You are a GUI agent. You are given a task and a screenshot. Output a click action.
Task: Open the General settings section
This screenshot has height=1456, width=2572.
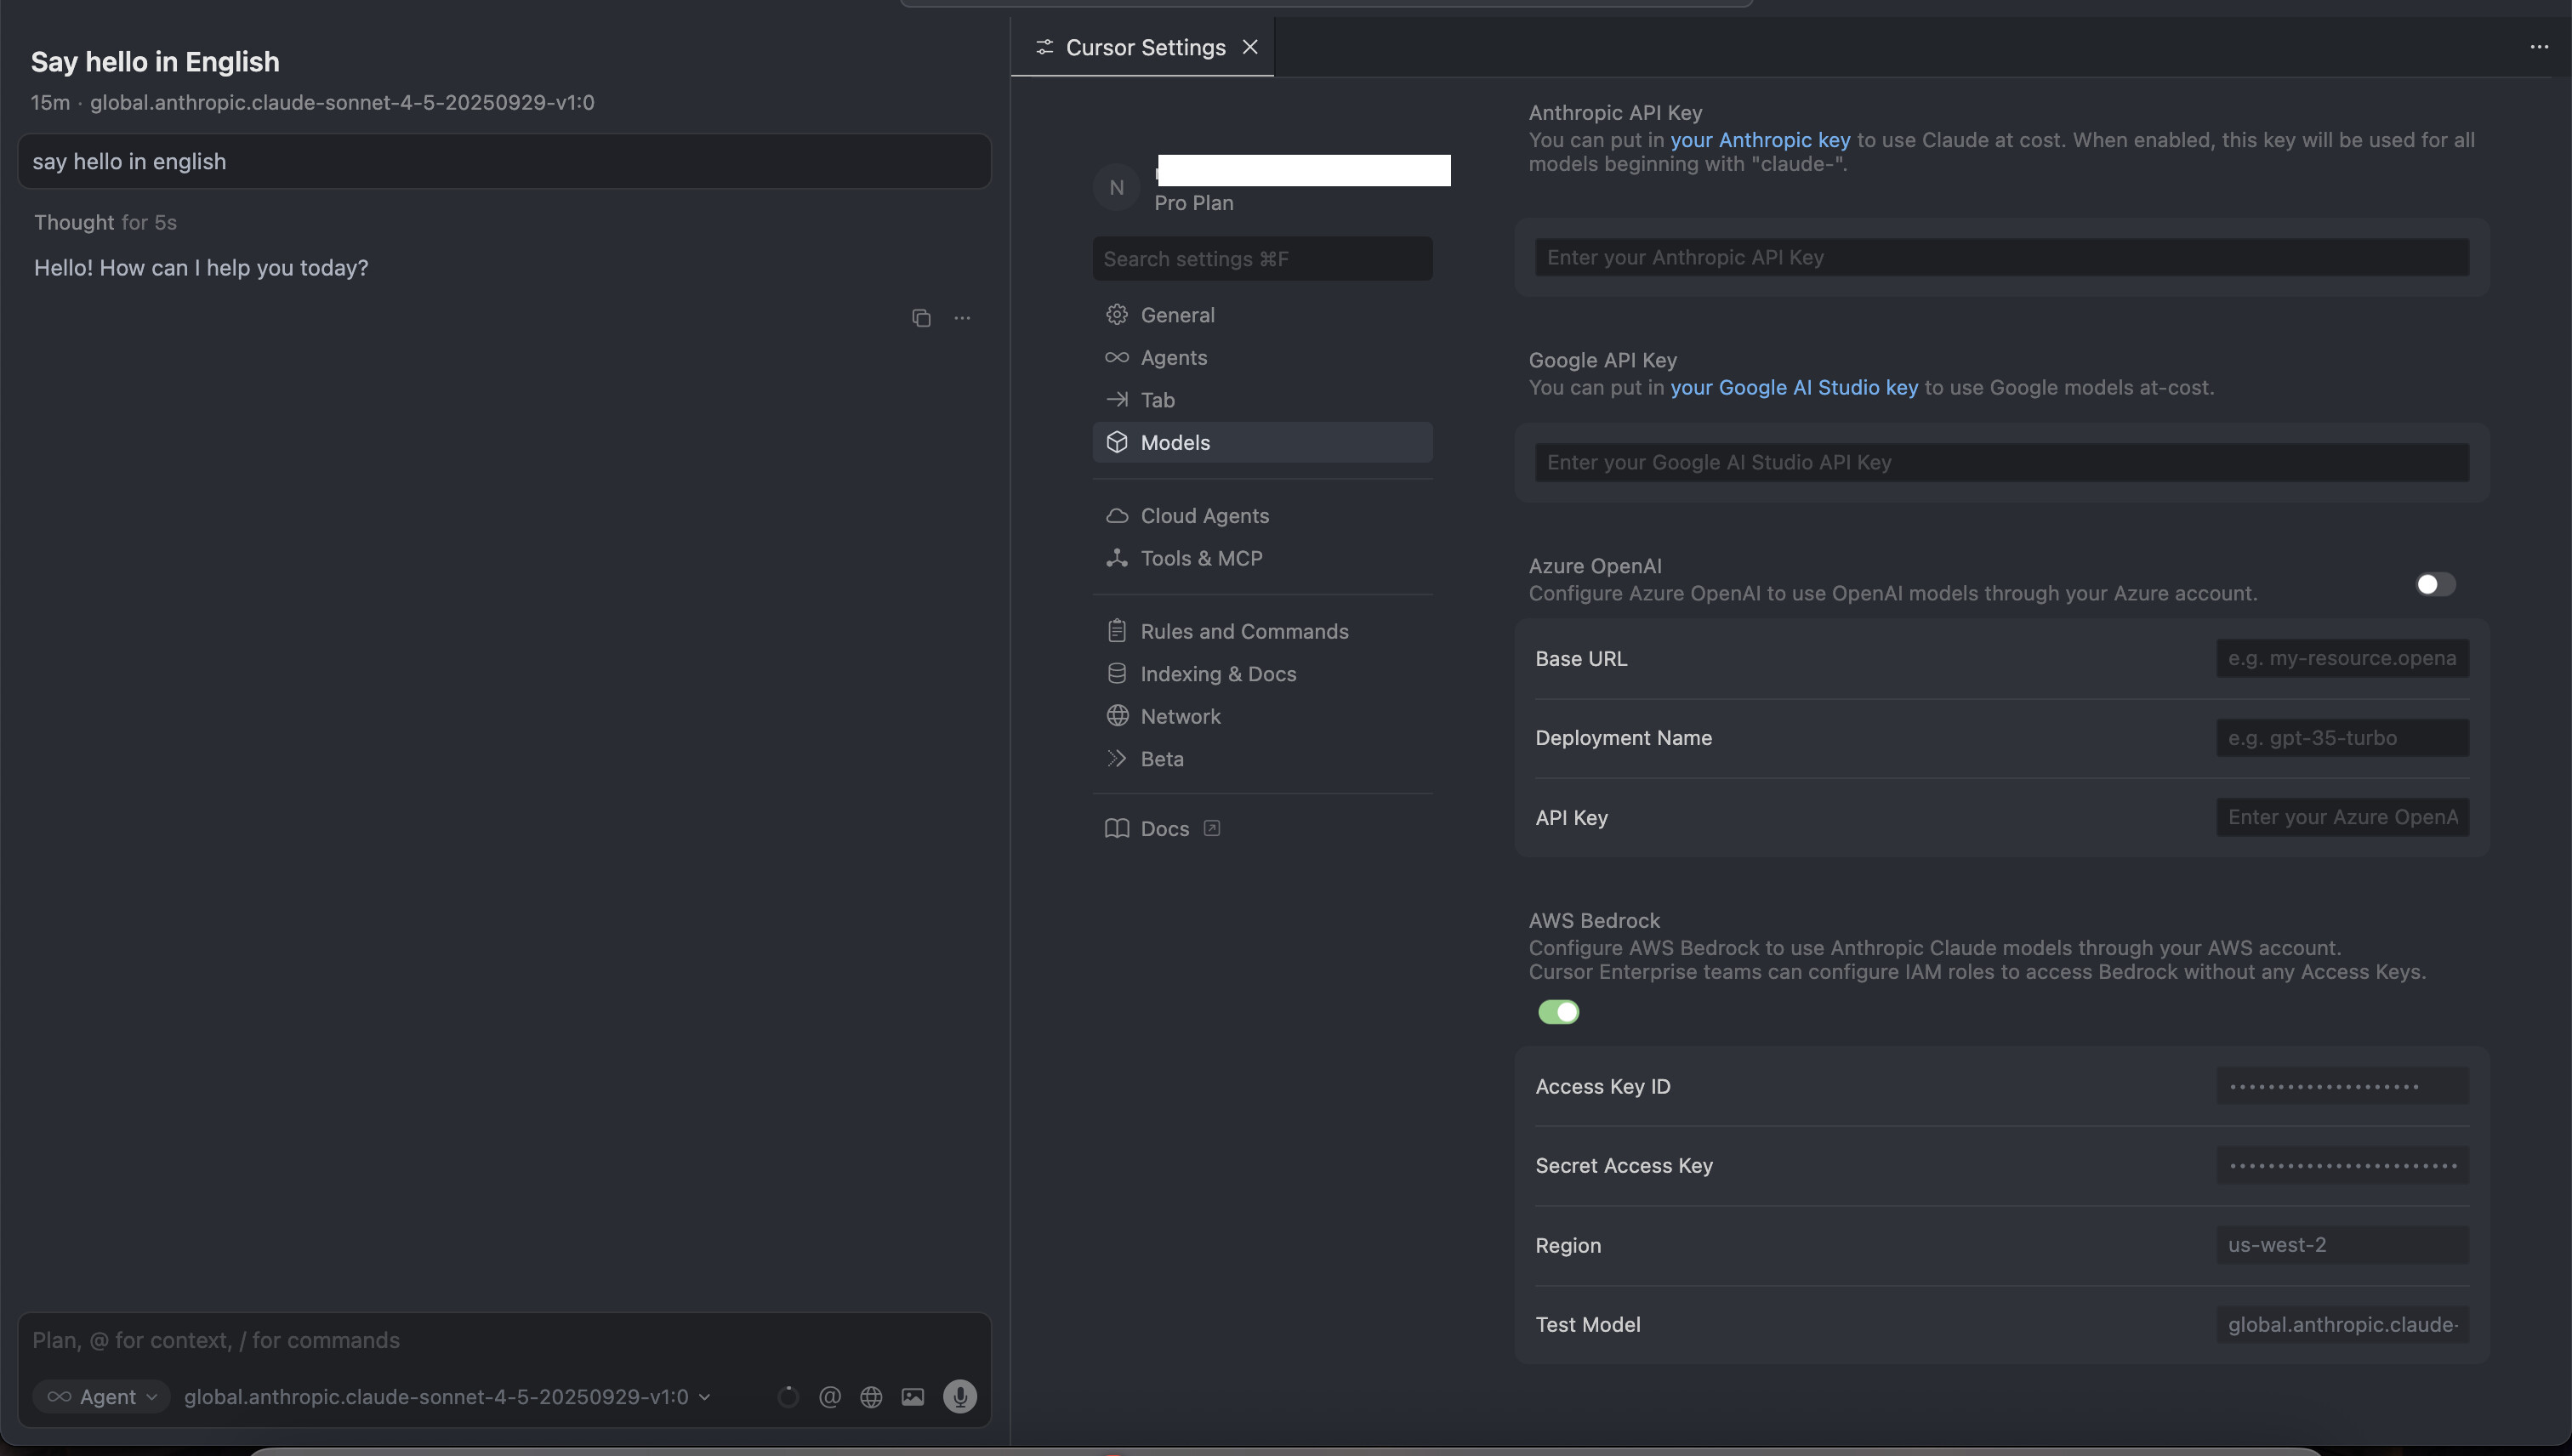1177,315
